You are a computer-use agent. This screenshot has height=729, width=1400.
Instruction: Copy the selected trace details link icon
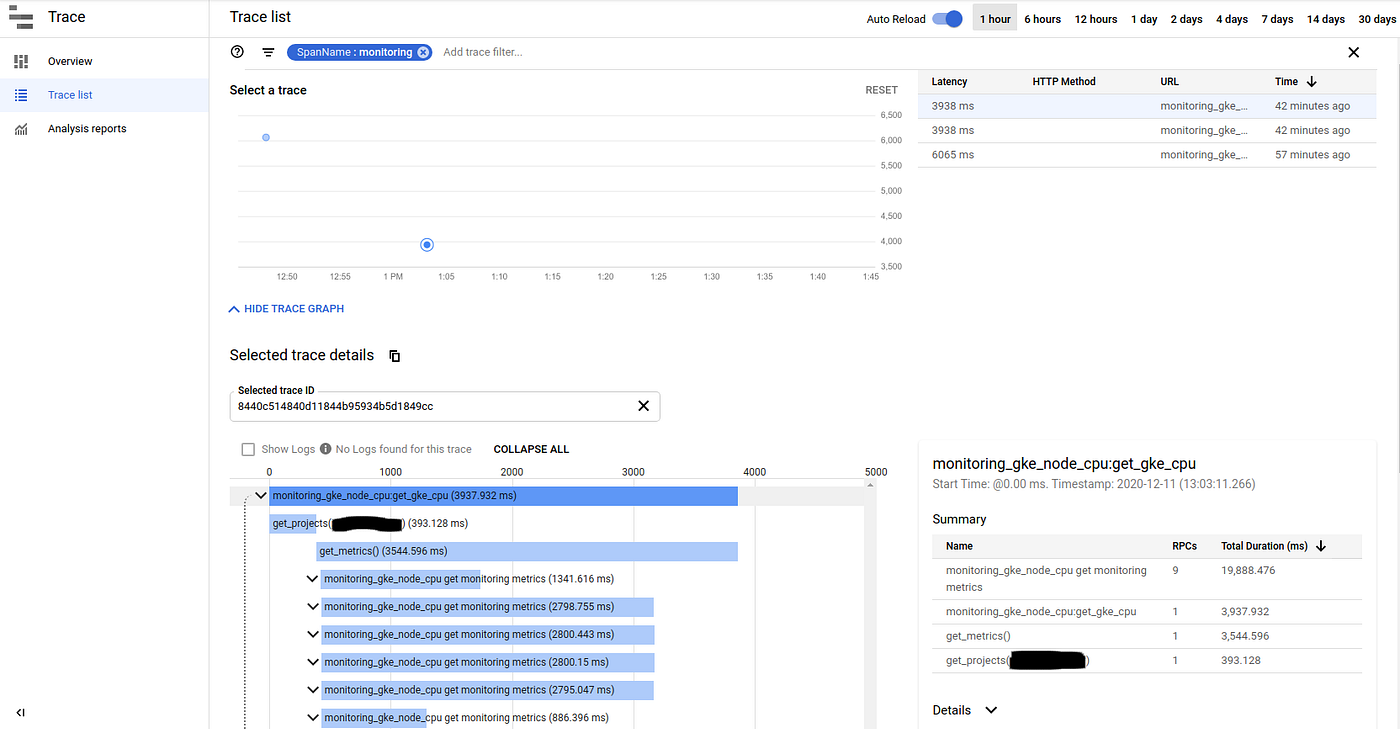click(394, 356)
